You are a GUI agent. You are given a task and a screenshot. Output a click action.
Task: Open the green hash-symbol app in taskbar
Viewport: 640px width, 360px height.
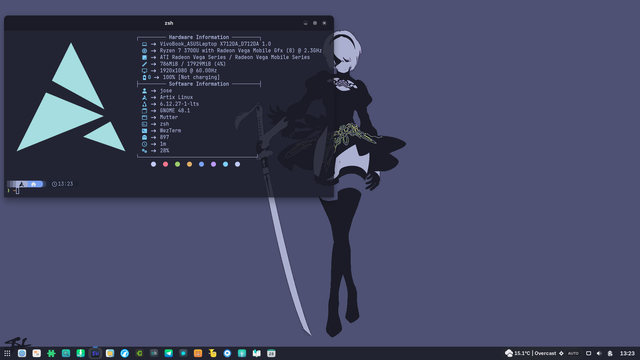pyautogui.click(x=51, y=353)
